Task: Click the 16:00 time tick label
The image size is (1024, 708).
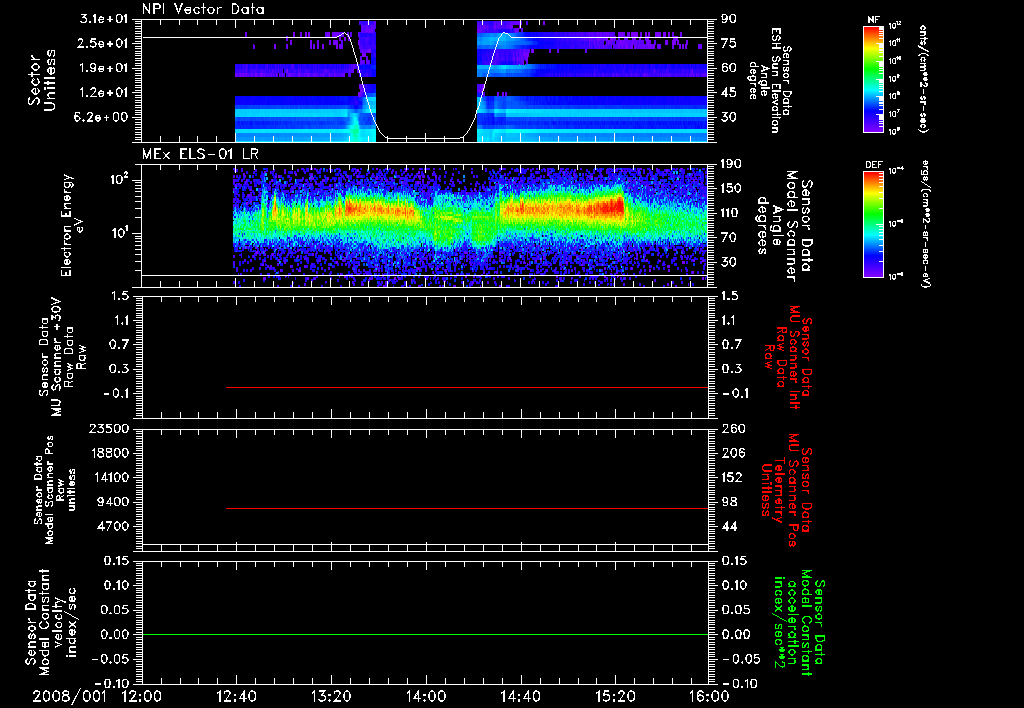Action: click(709, 696)
